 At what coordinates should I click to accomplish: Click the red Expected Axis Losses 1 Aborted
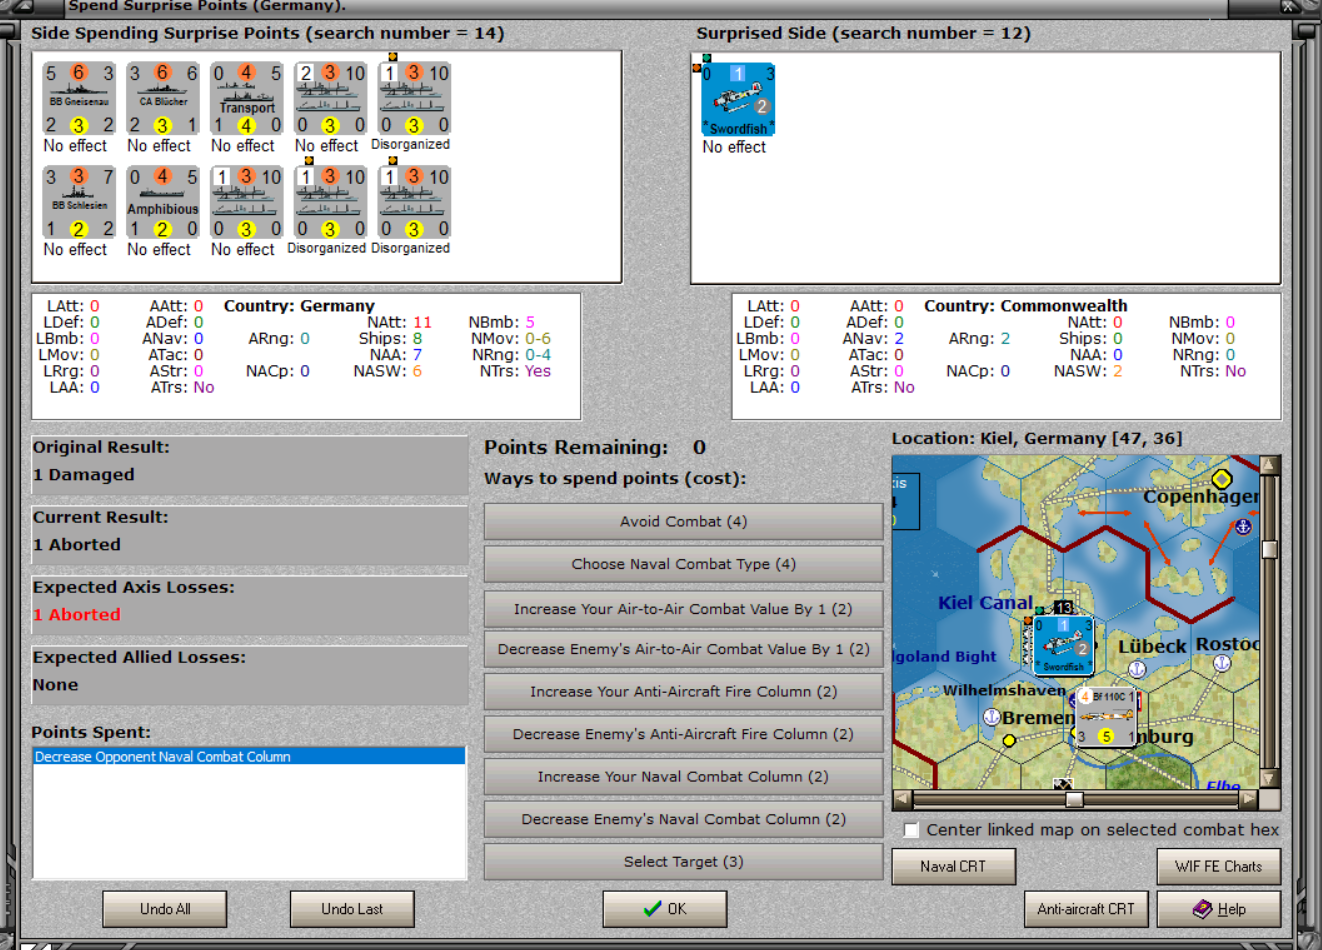(x=77, y=615)
